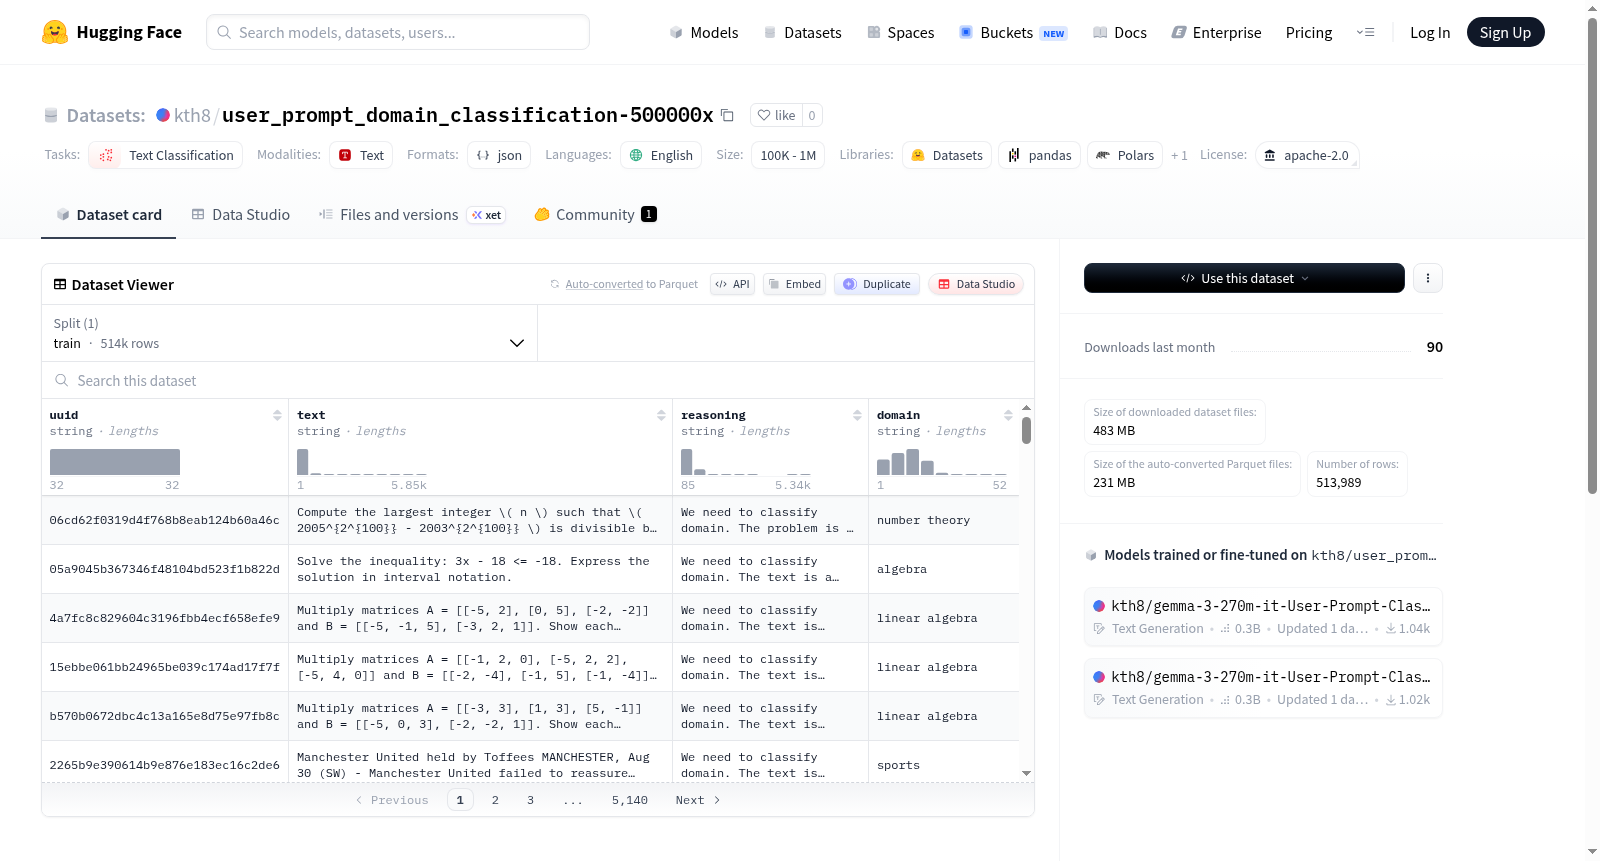Switch to the Community tab
The width and height of the screenshot is (1600, 861).
tap(595, 215)
